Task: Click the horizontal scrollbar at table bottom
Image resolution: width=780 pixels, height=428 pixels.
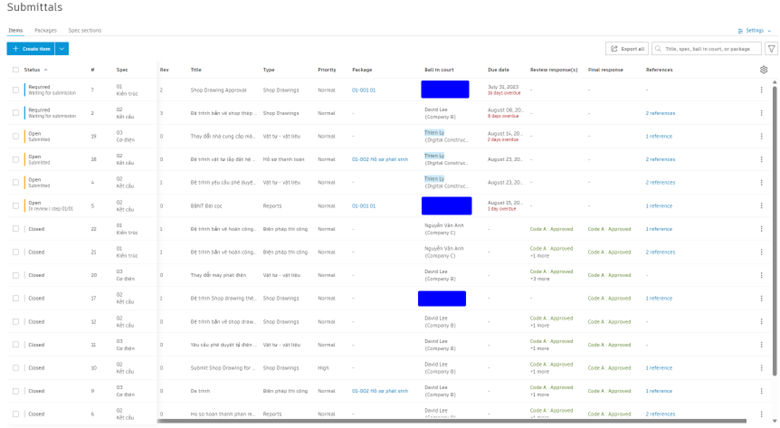Action: click(x=452, y=421)
